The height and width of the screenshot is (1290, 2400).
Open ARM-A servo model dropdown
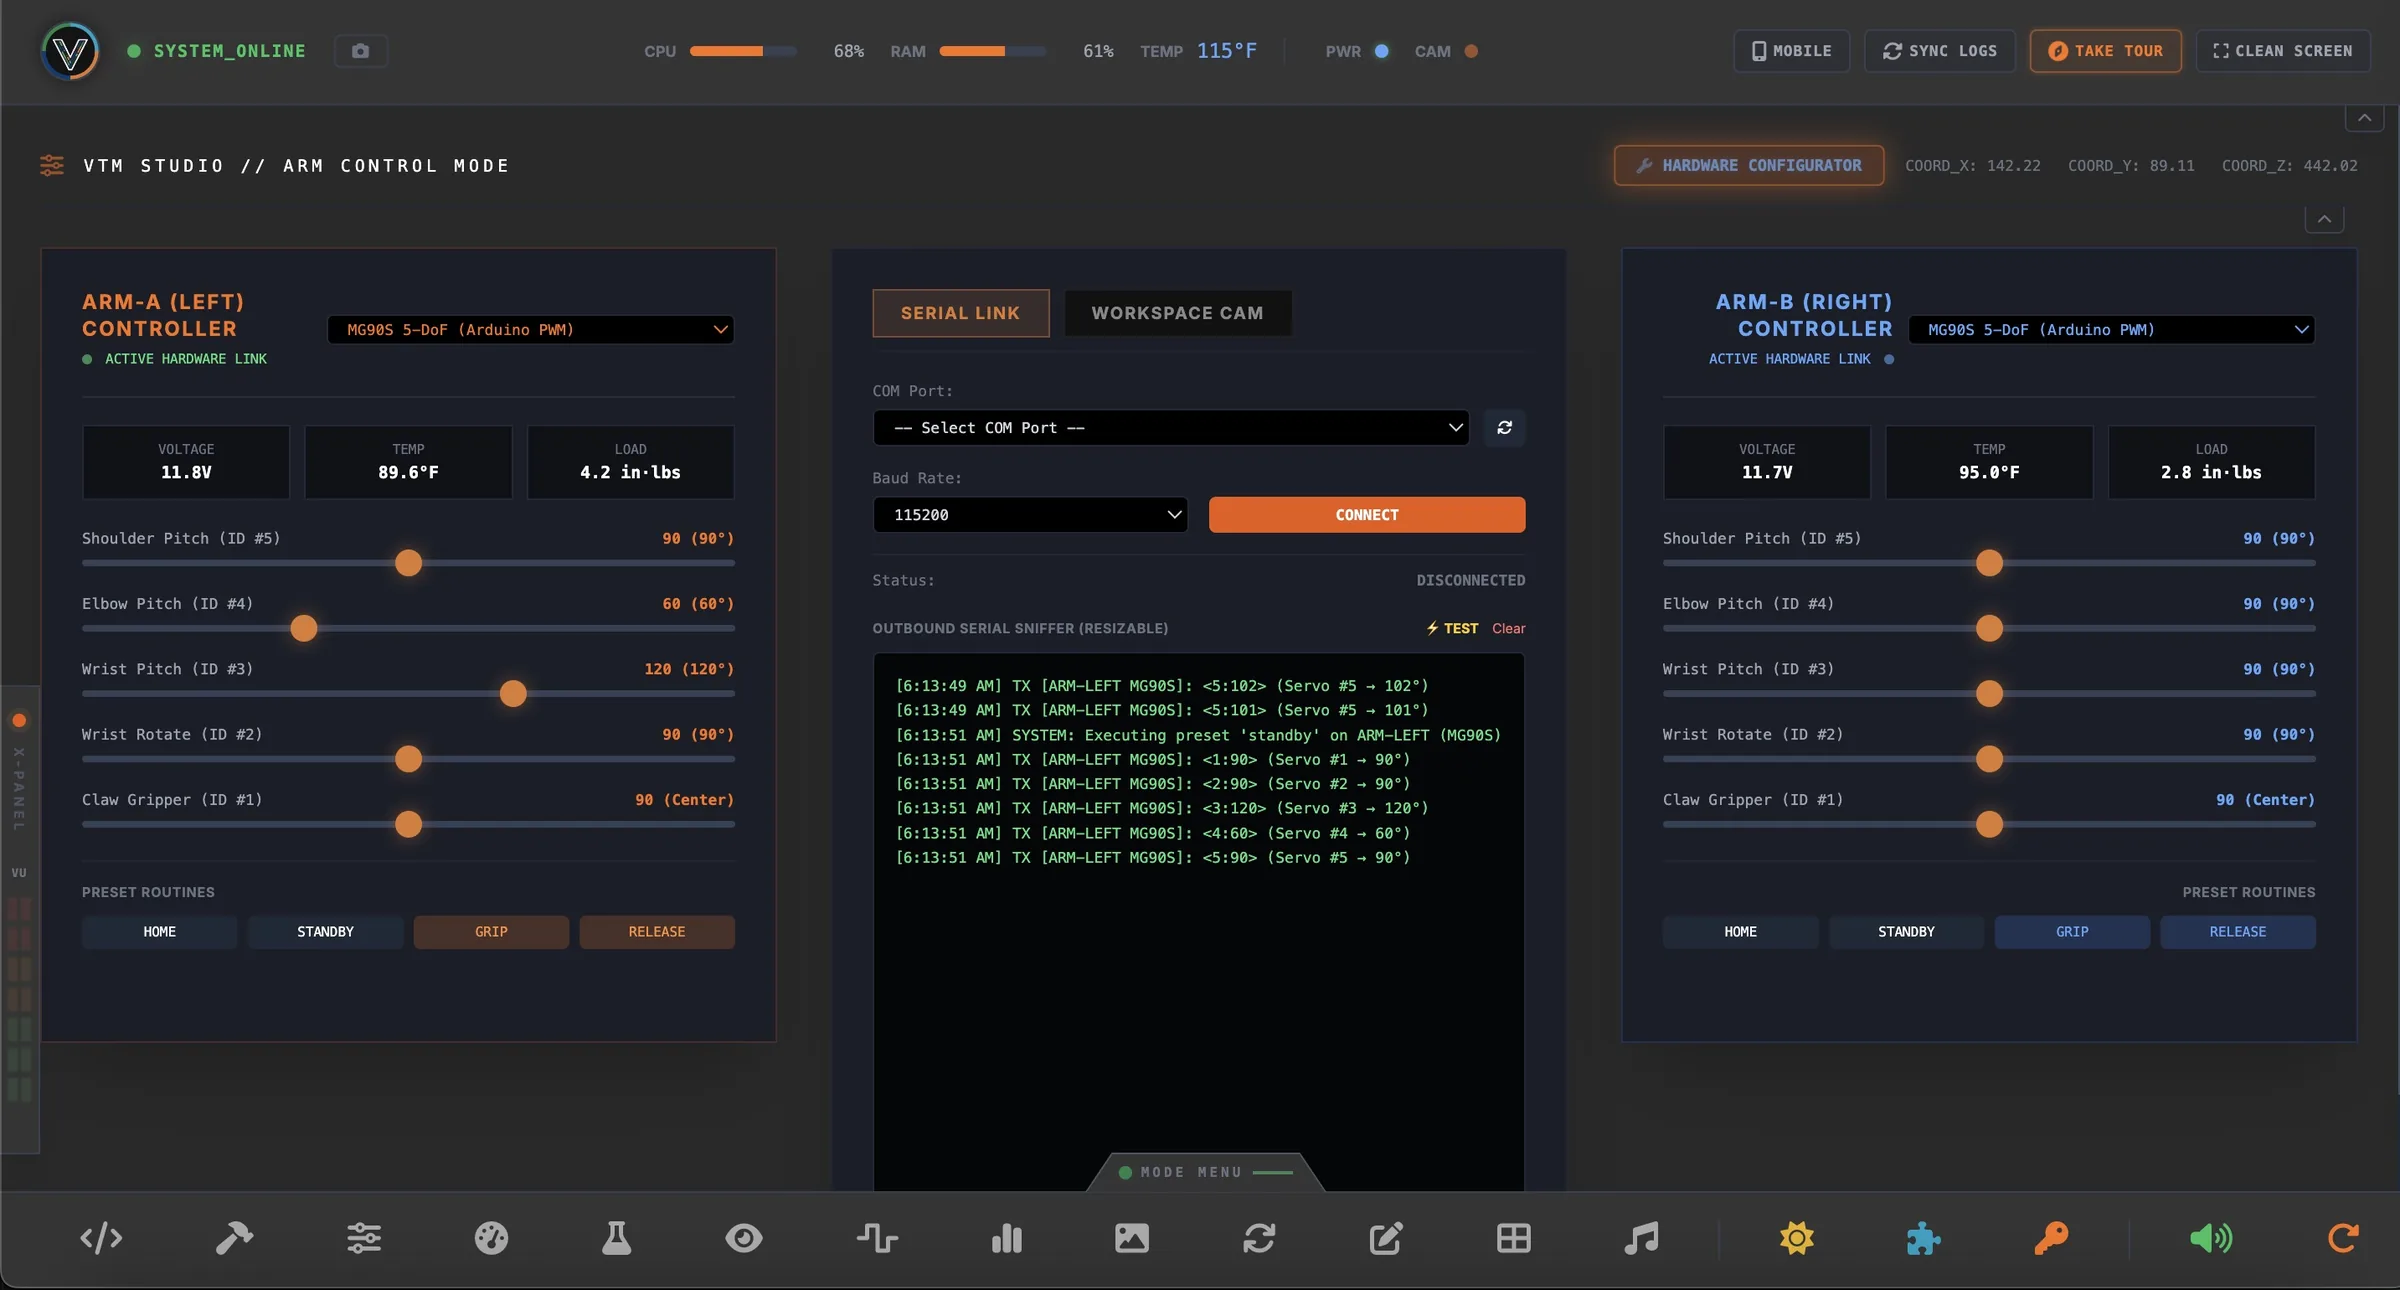coord(531,330)
